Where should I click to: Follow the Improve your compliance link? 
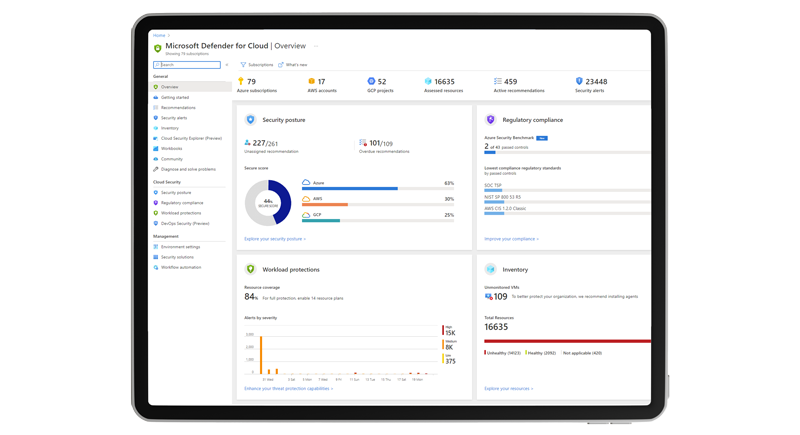click(x=511, y=239)
